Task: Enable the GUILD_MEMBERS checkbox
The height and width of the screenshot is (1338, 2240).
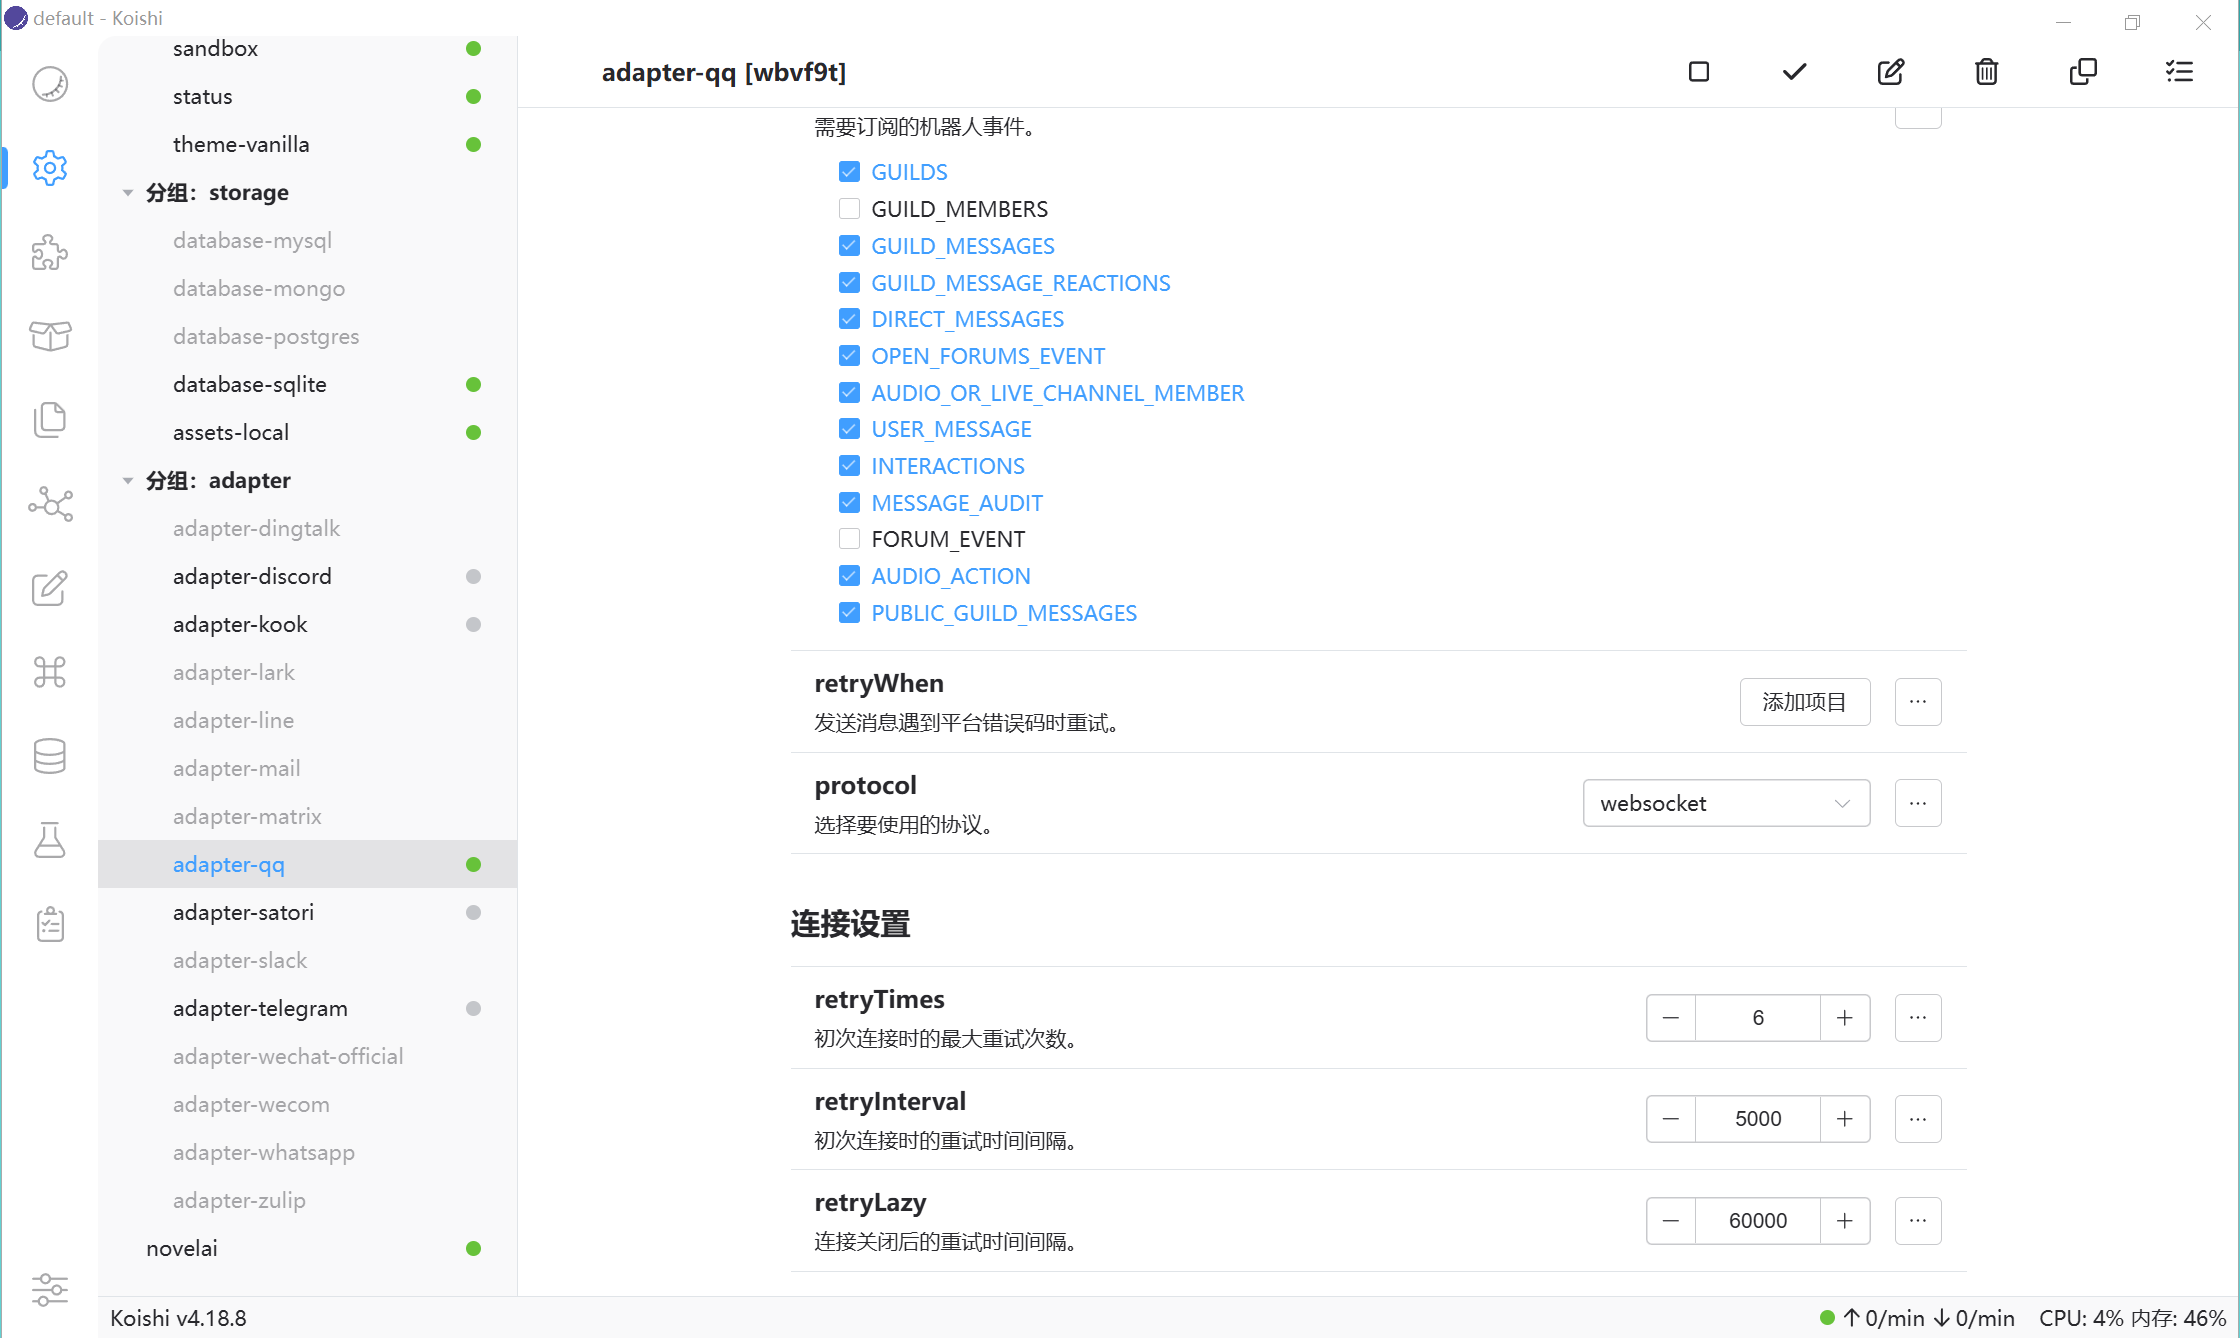Action: click(x=849, y=209)
